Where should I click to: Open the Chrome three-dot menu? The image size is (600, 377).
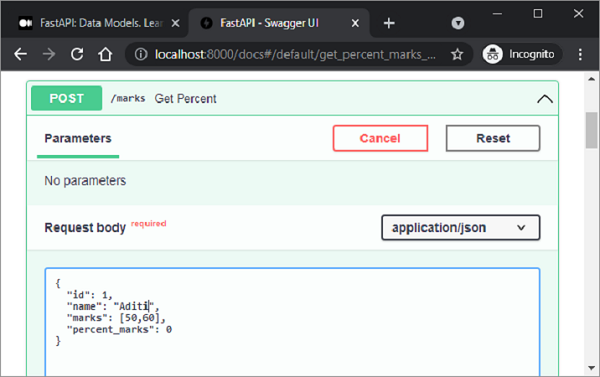(x=580, y=54)
